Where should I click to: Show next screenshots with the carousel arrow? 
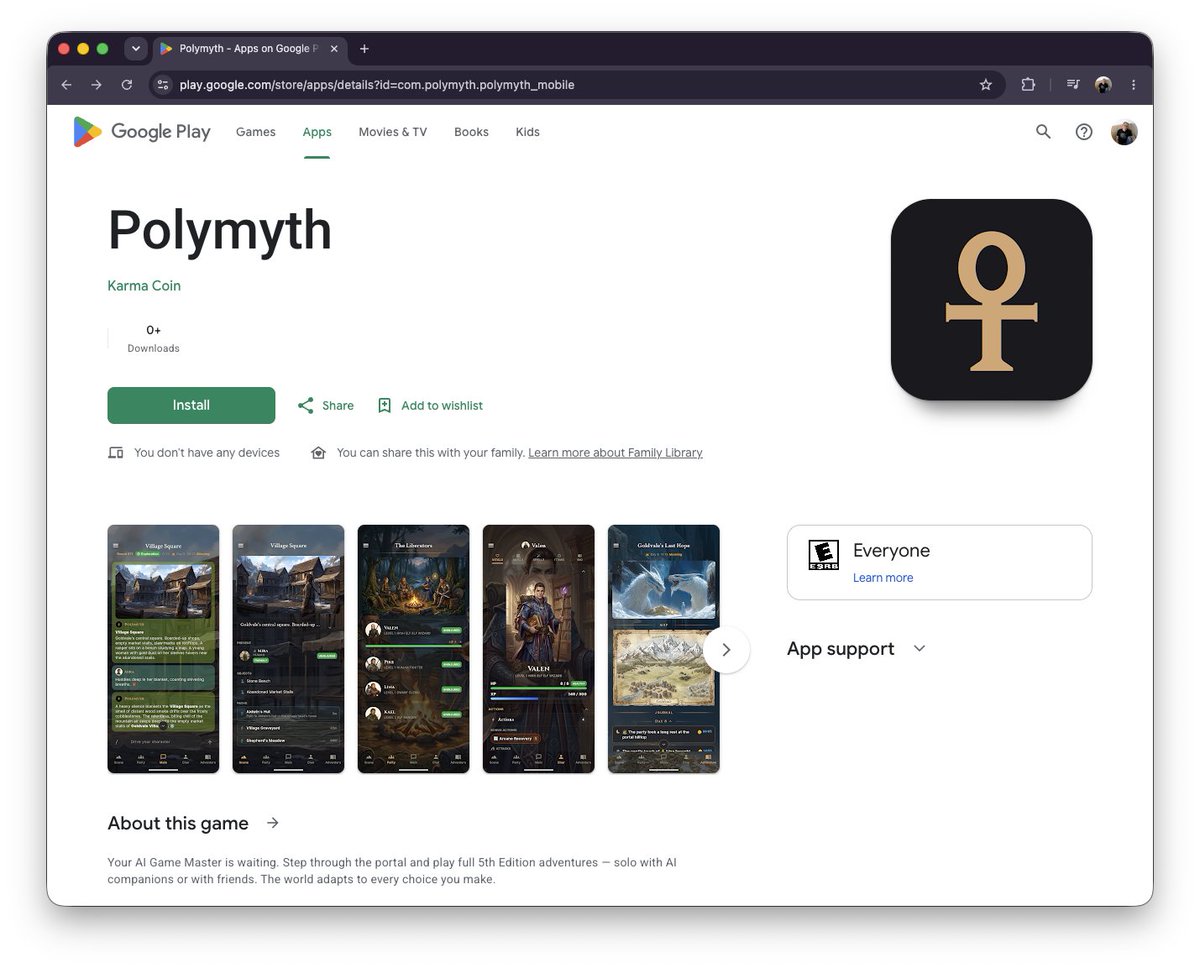[x=726, y=650]
